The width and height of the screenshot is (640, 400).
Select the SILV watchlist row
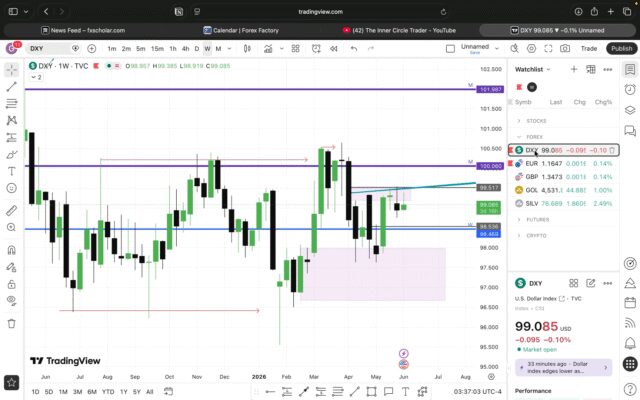[x=564, y=203]
